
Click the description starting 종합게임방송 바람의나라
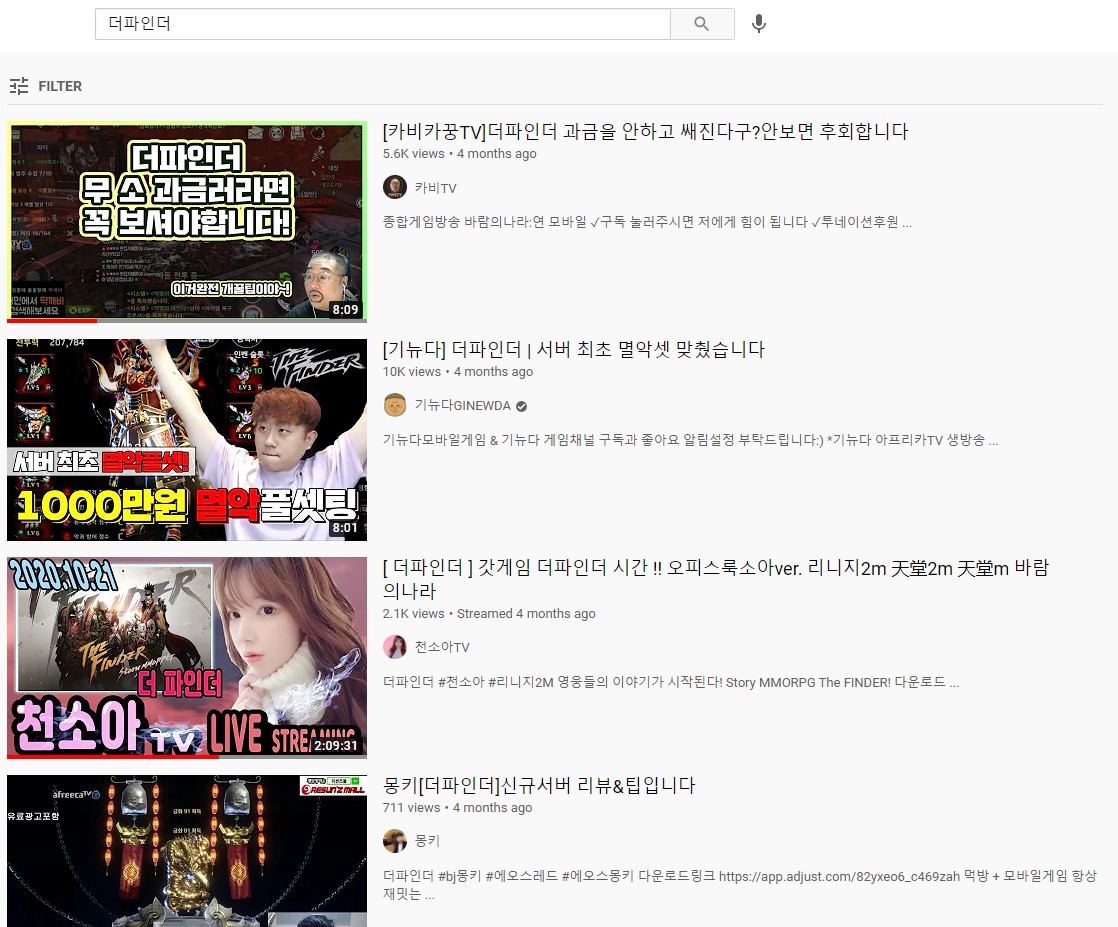[x=647, y=222]
